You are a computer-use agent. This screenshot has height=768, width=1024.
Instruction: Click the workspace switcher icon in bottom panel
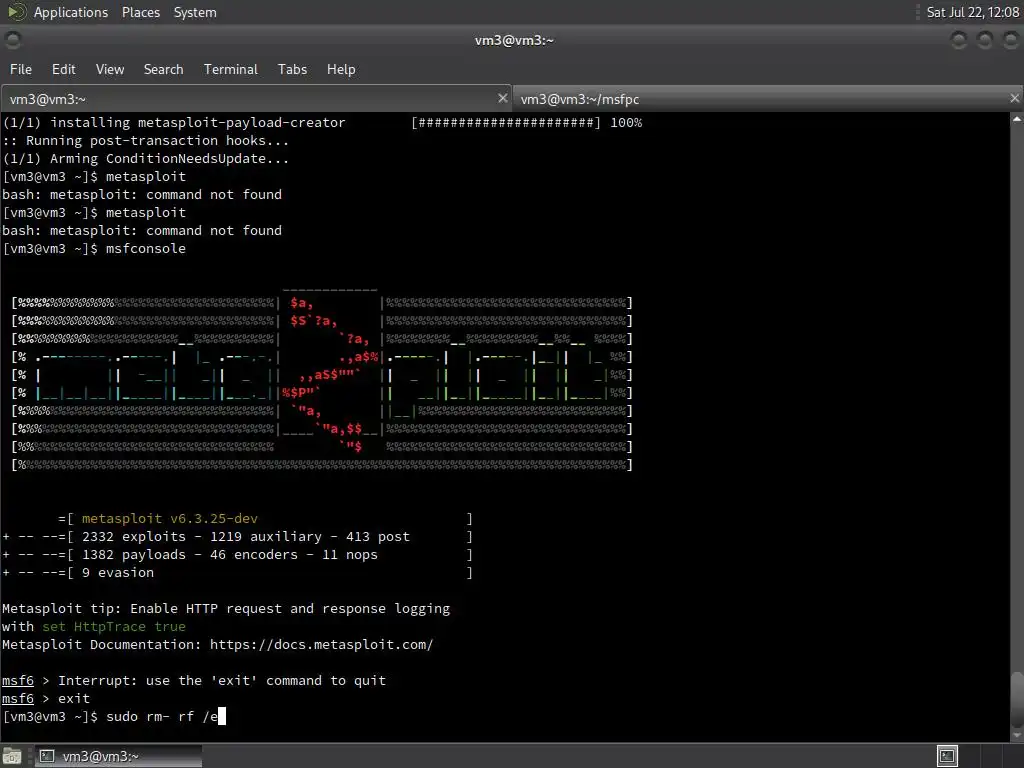click(947, 756)
